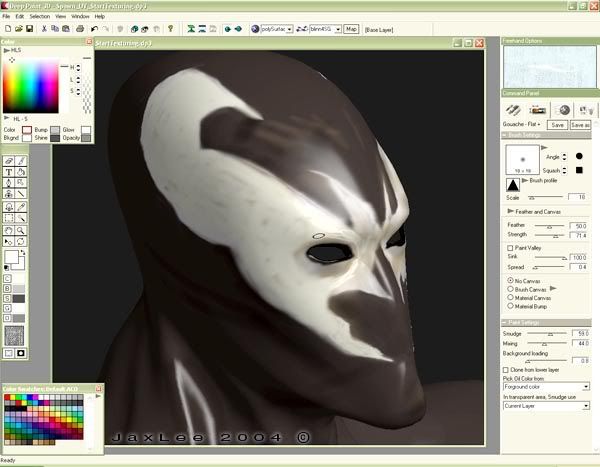
Task: Open the sphere material Command Panel icon
Action: pyautogui.click(x=563, y=110)
